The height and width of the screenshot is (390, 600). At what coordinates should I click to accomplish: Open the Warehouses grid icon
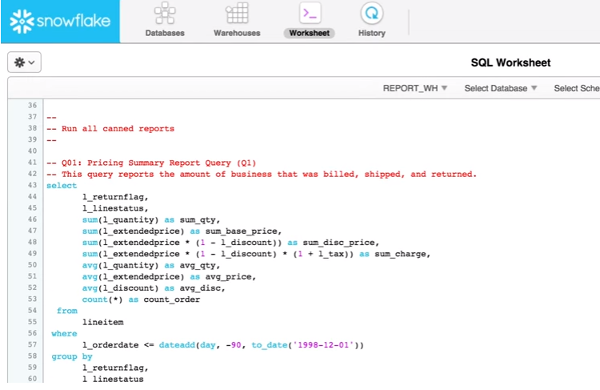[x=237, y=13]
